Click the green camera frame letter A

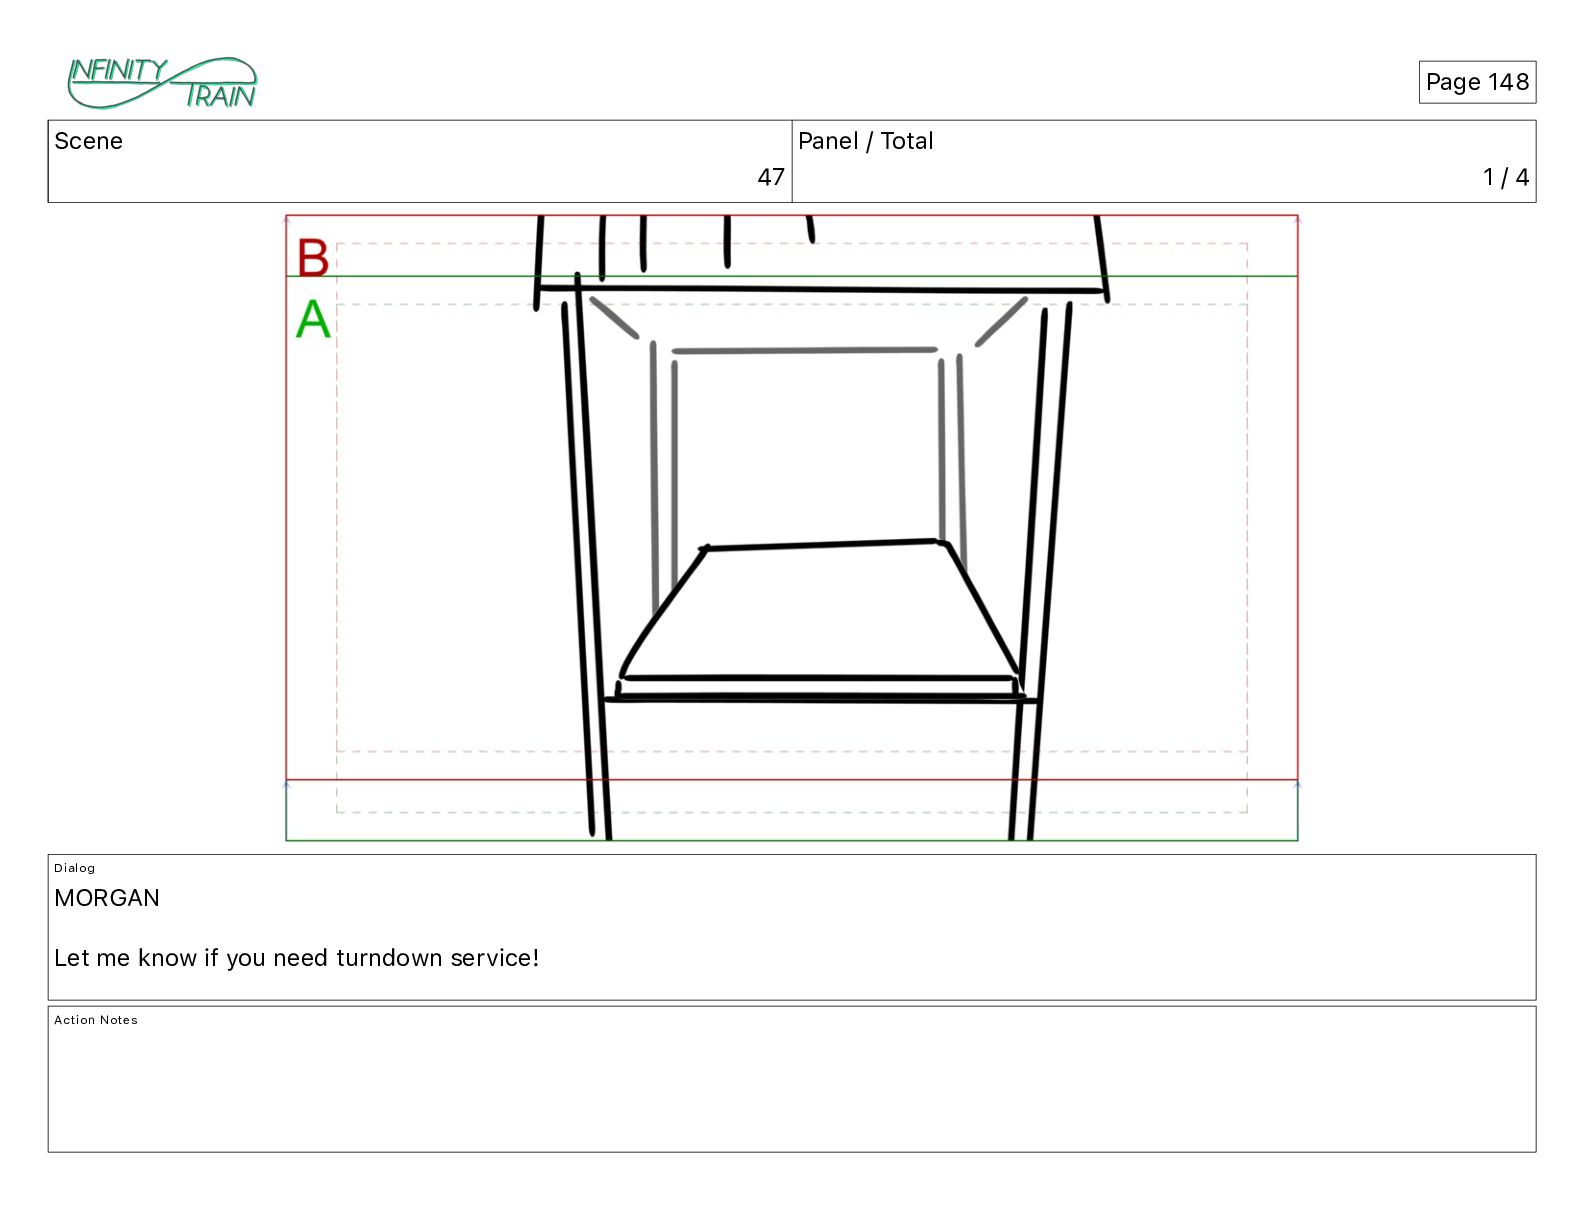[313, 320]
